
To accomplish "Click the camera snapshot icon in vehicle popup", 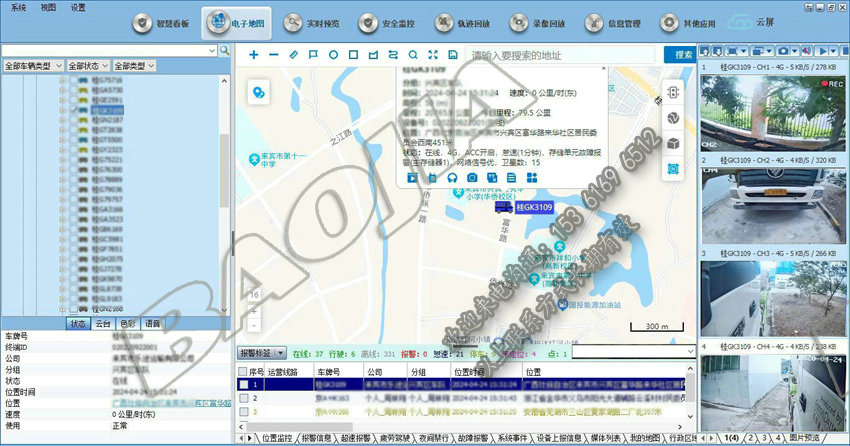I will [x=472, y=177].
